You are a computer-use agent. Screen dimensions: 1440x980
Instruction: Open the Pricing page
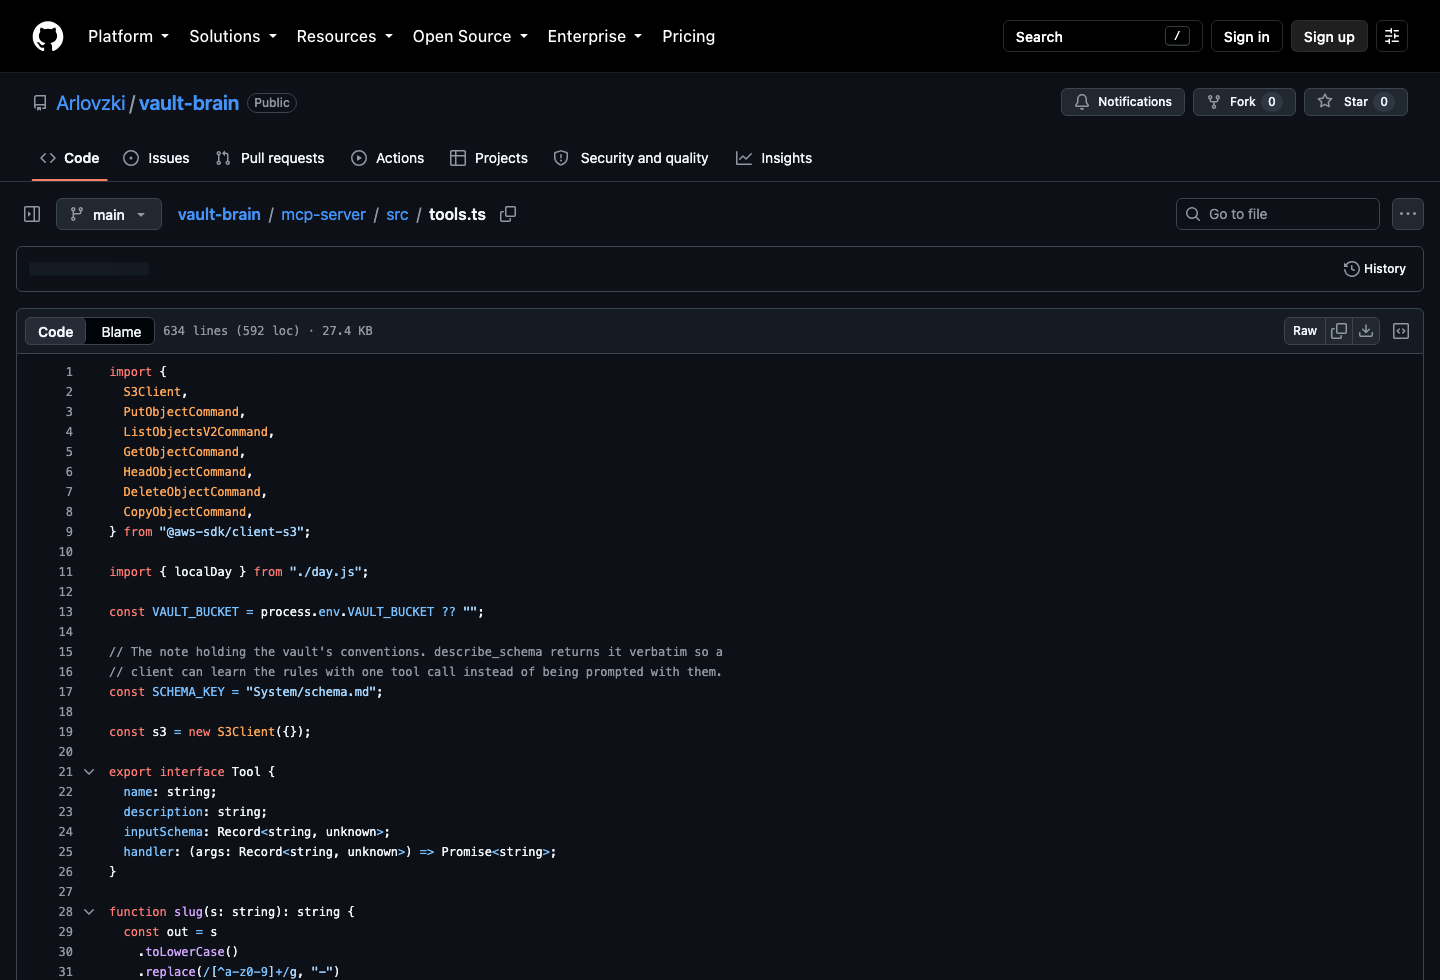[689, 36]
